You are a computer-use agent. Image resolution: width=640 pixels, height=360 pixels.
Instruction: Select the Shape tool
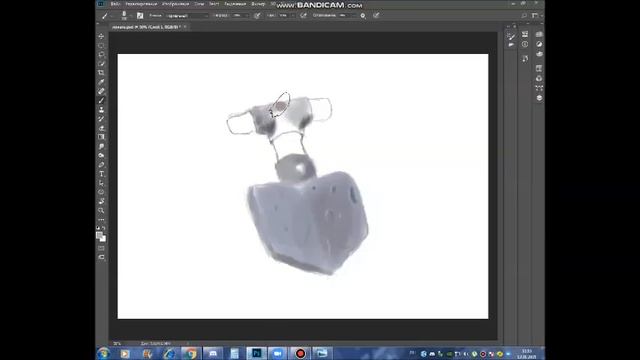tap(101, 192)
